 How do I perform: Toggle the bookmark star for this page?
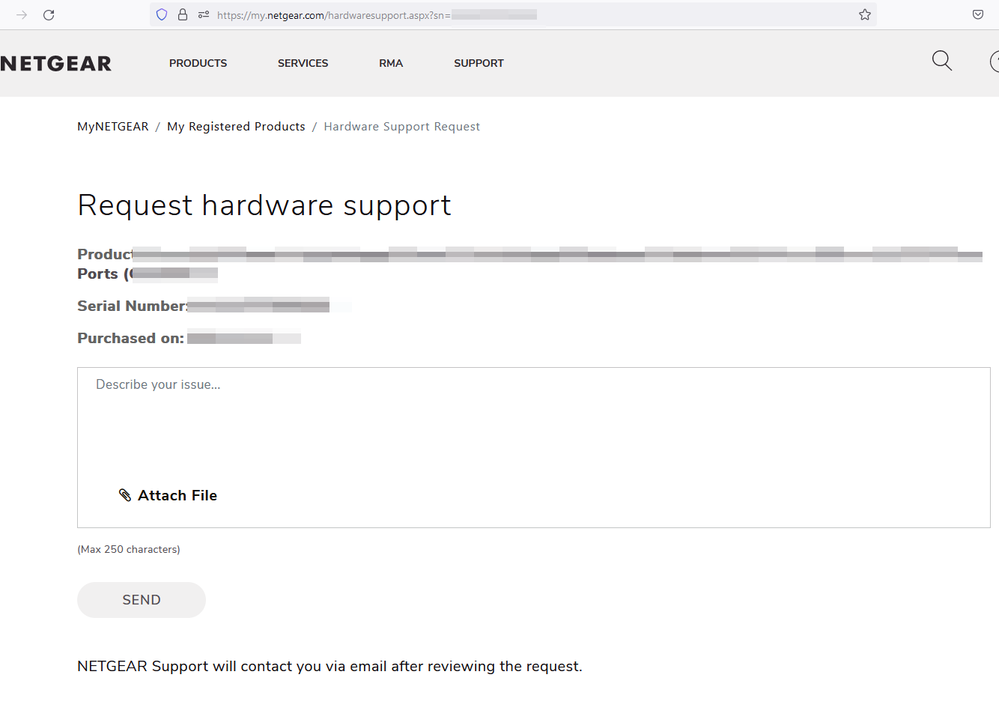coord(864,14)
